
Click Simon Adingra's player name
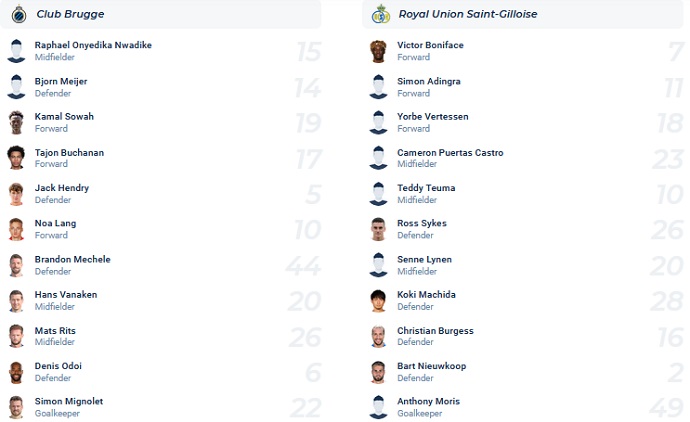(x=429, y=81)
